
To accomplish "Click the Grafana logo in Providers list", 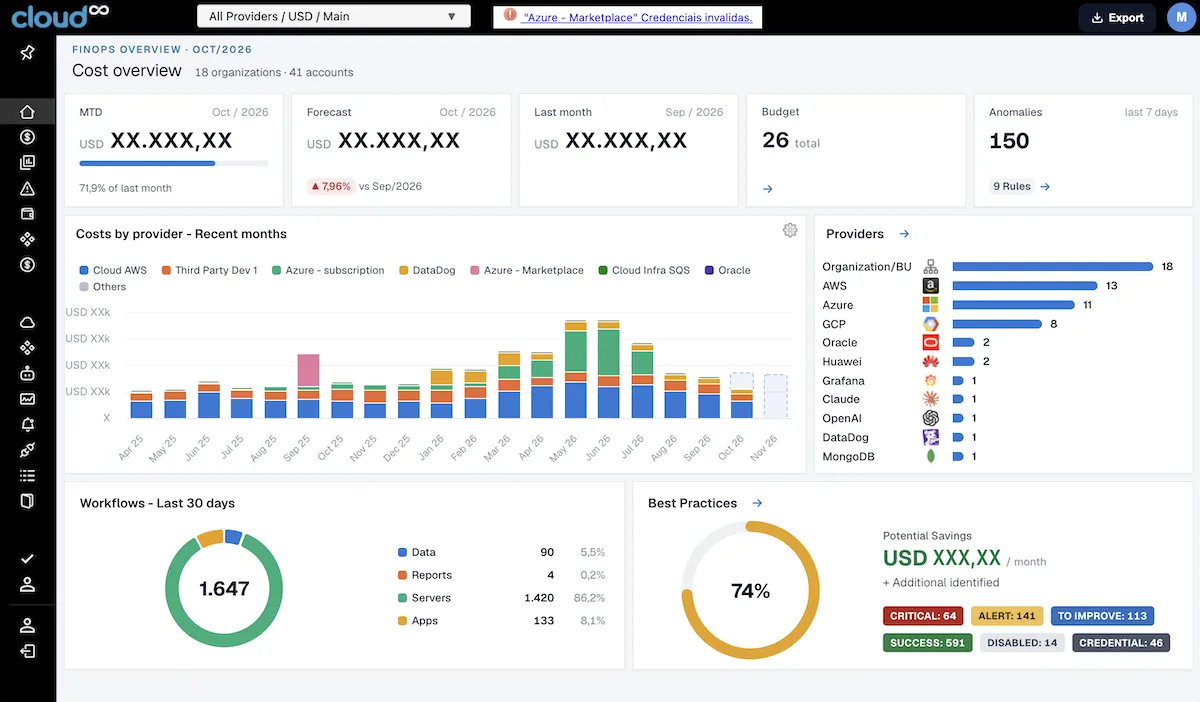I will click(x=931, y=381).
